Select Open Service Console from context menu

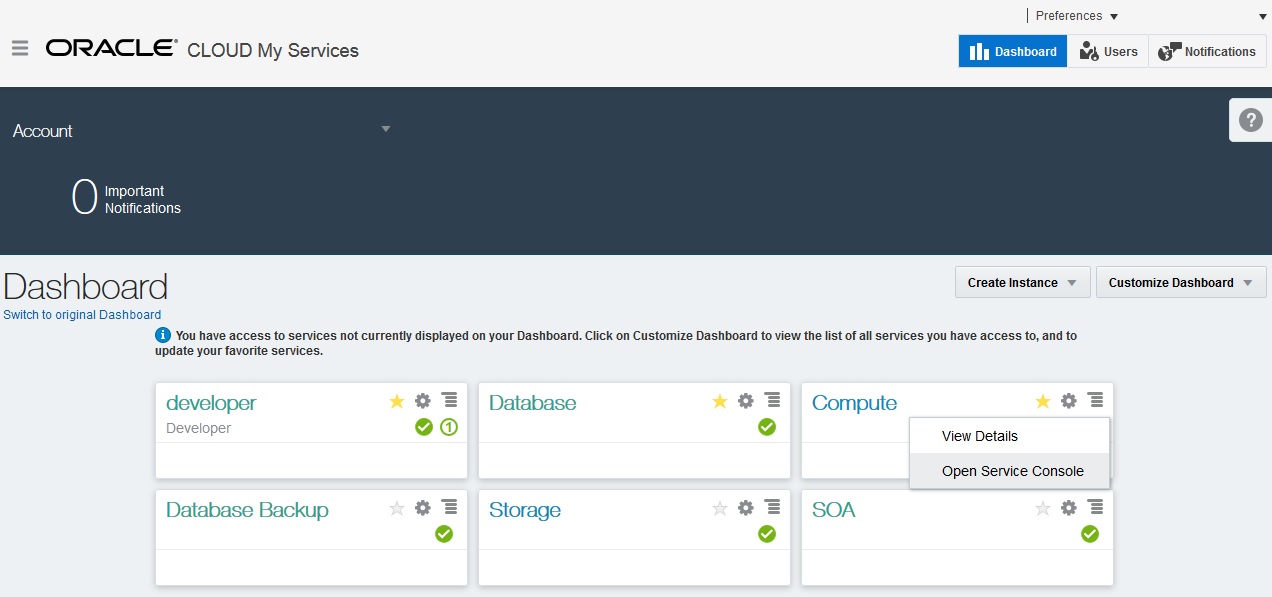(1011, 470)
